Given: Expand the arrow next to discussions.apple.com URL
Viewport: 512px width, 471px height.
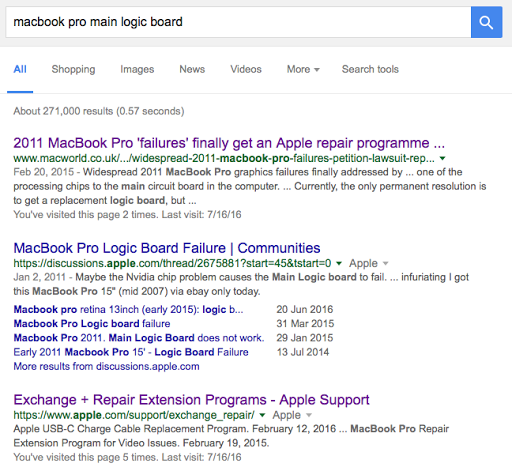Looking at the screenshot, I should click(339, 263).
